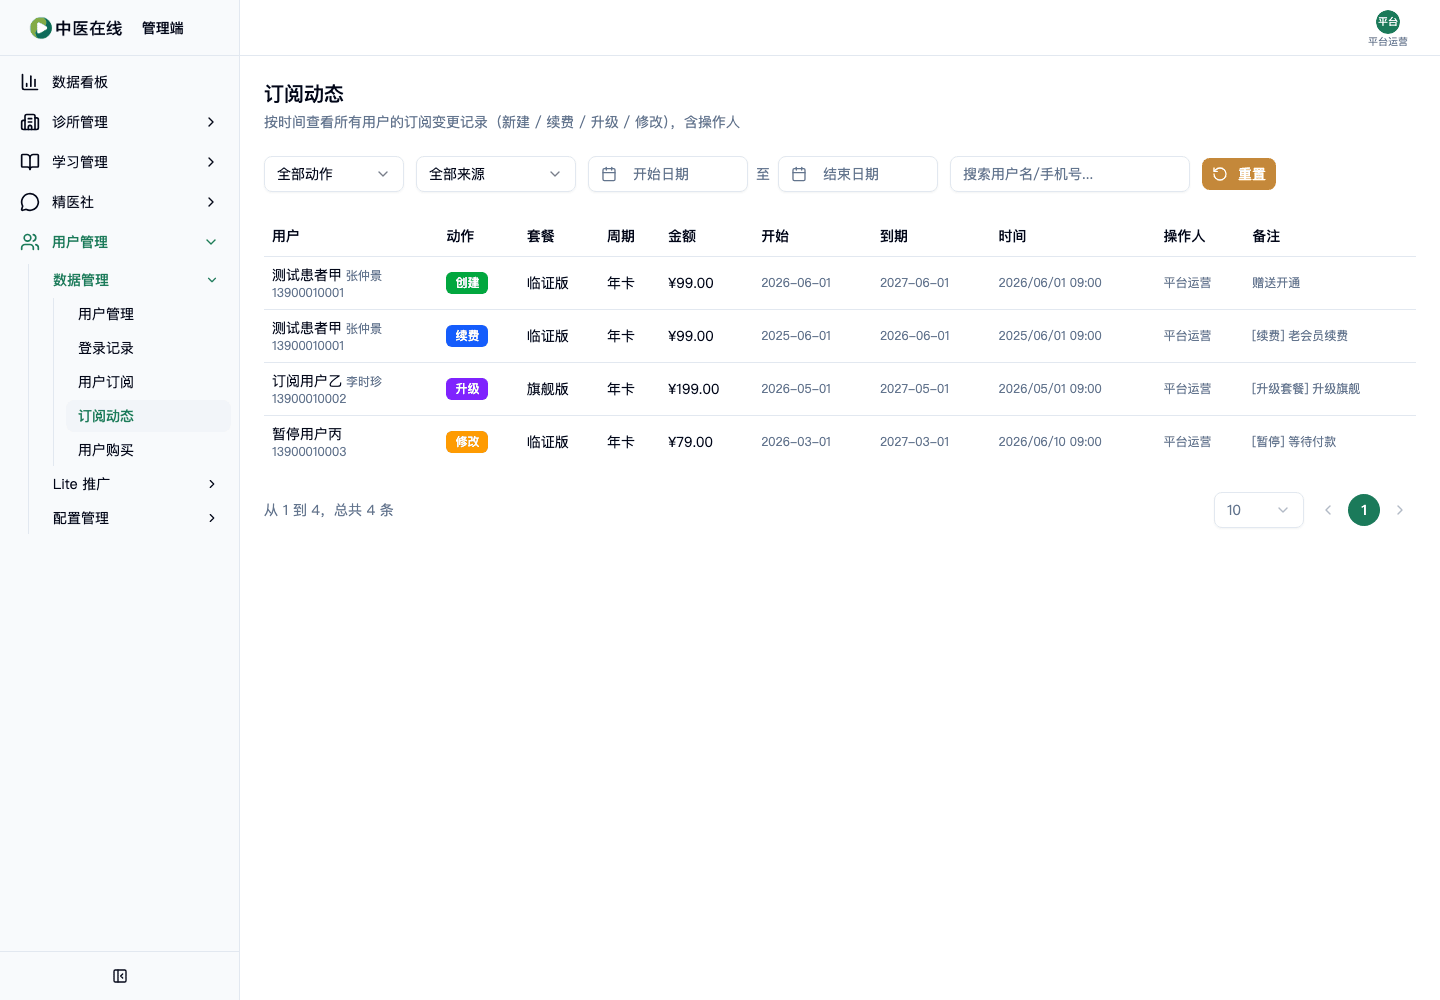Click the 操作人 column header
Viewport: 1440px width, 1000px height.
click(x=1184, y=236)
